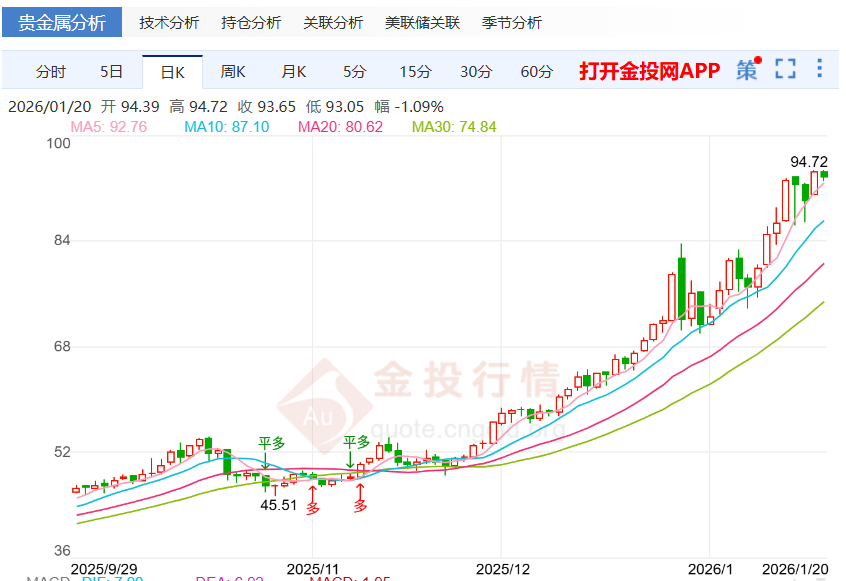The image size is (846, 581).
Task: Select the 月K monthly chart
Action: tap(293, 71)
